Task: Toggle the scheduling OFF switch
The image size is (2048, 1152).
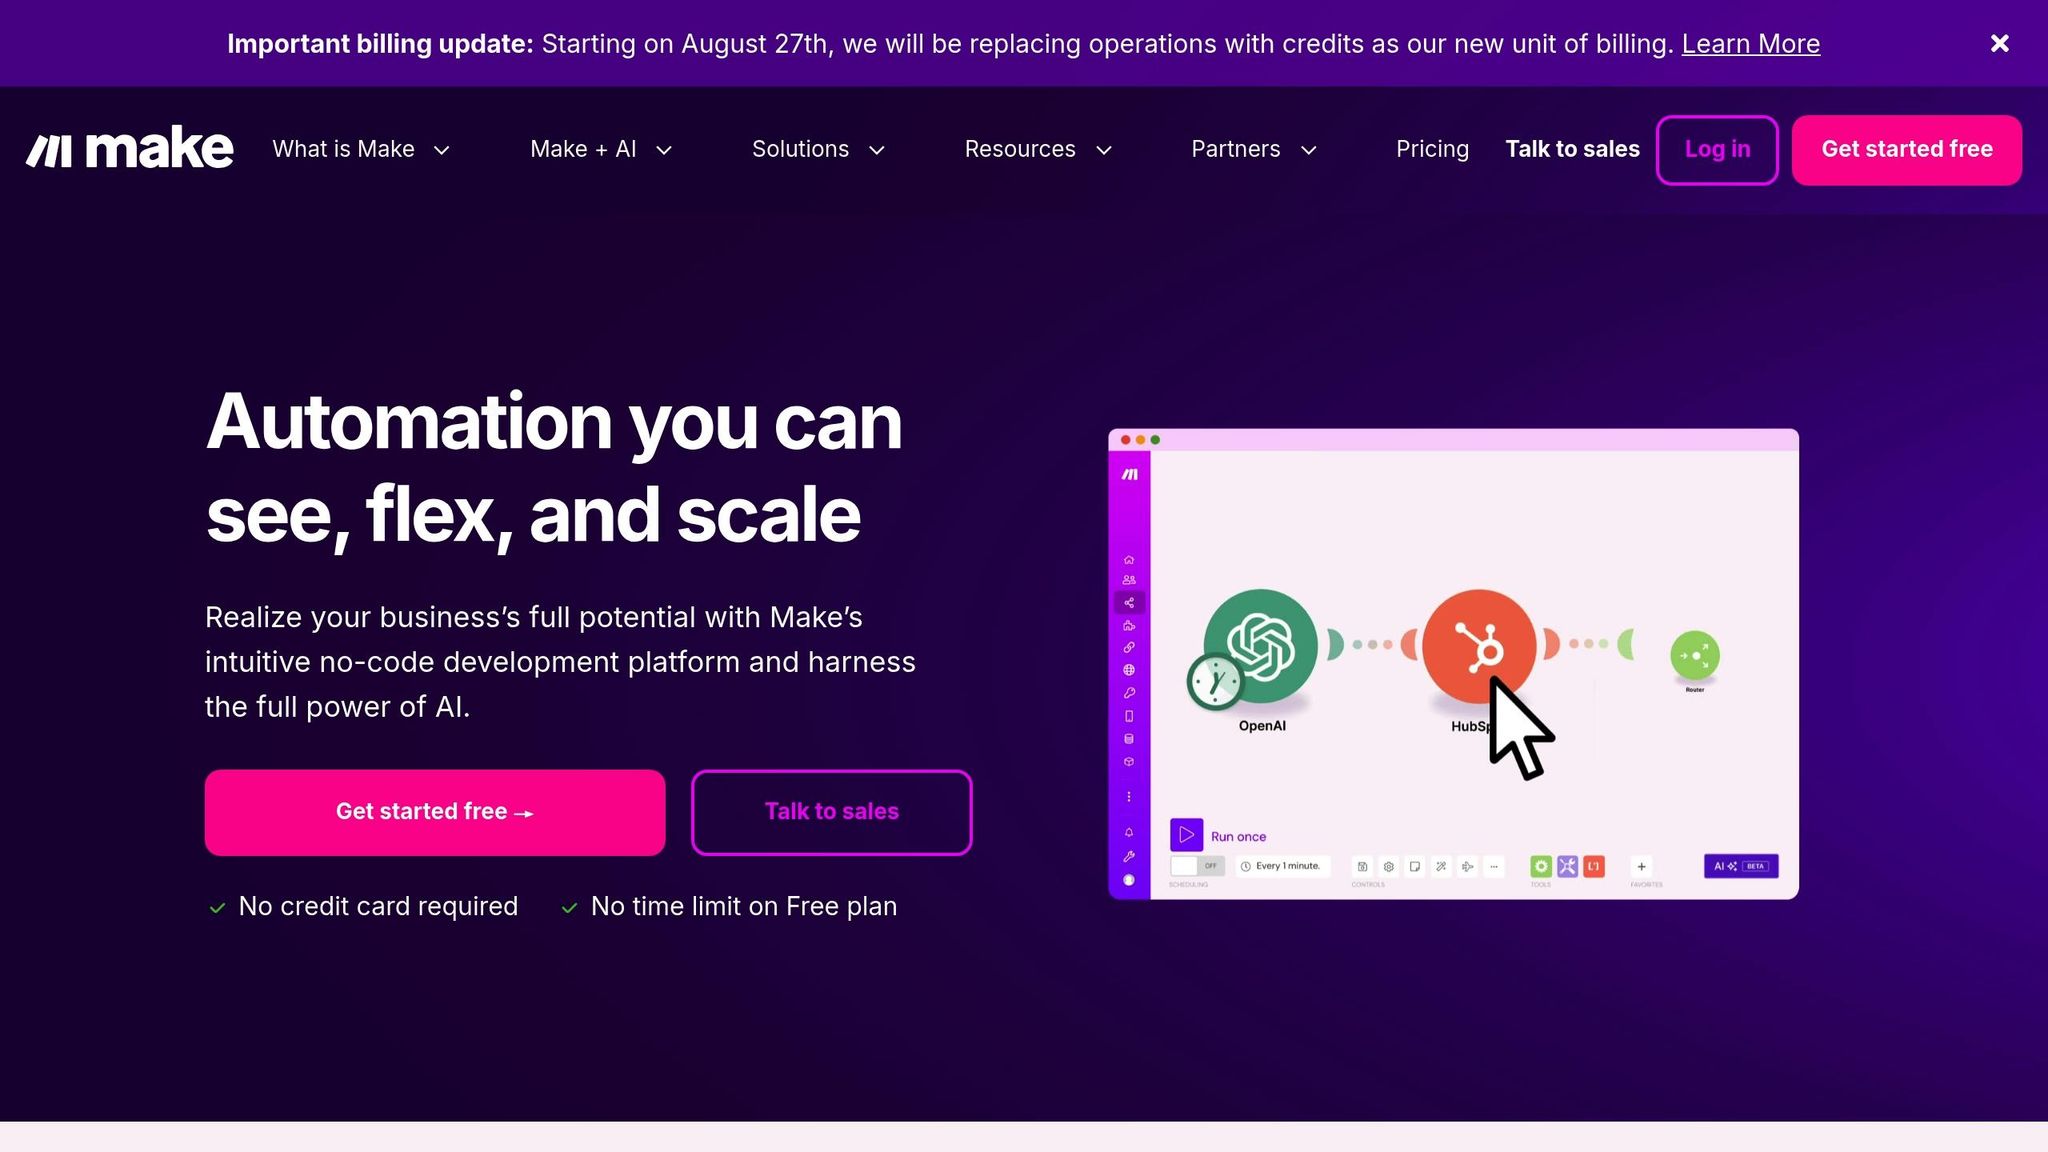Action: (x=1197, y=866)
